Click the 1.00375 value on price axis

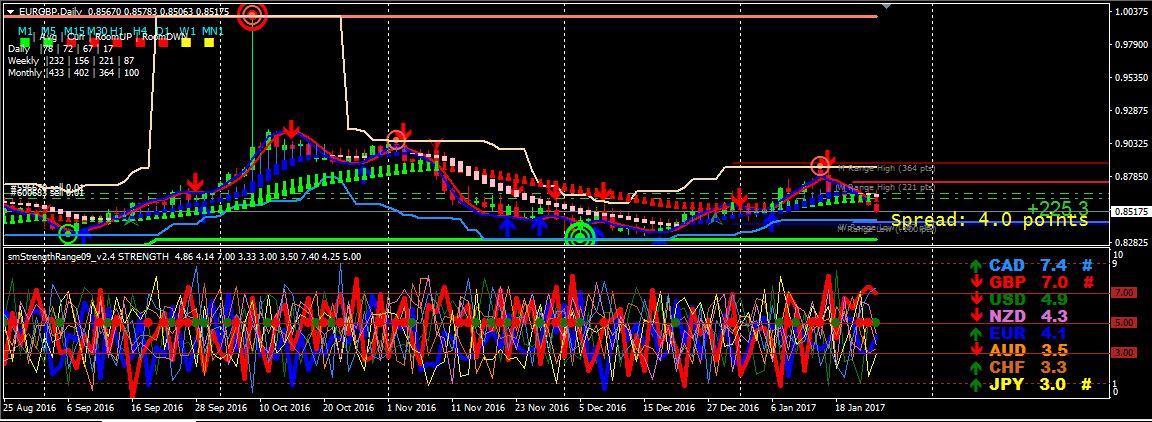(x=1130, y=12)
